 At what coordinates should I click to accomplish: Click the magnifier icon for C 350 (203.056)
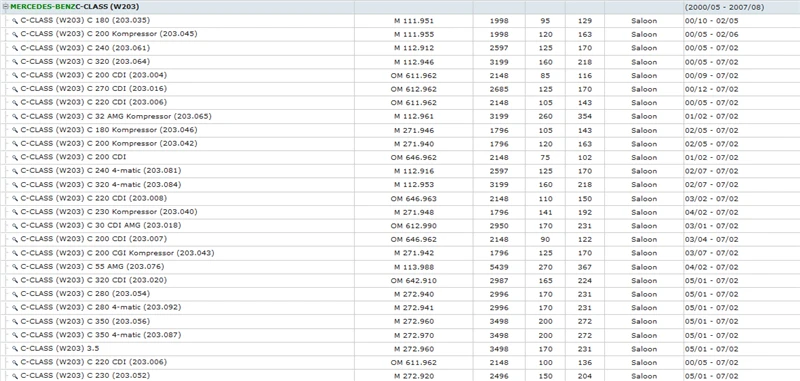coord(15,322)
